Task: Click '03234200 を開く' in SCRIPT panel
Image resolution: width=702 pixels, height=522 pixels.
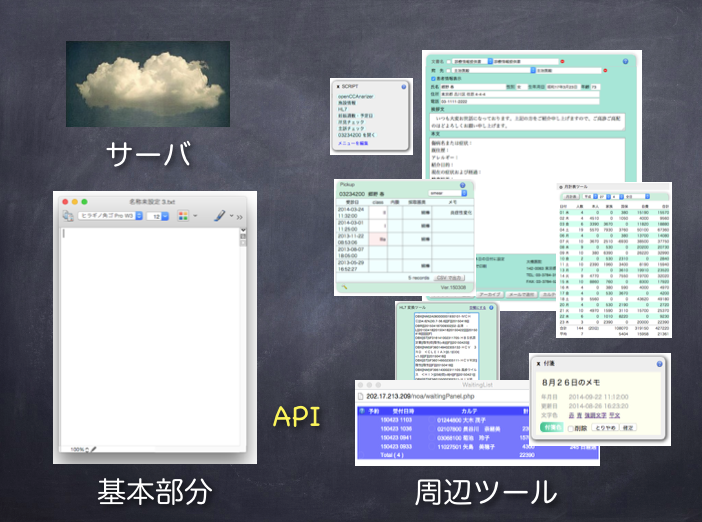Action: point(356,135)
